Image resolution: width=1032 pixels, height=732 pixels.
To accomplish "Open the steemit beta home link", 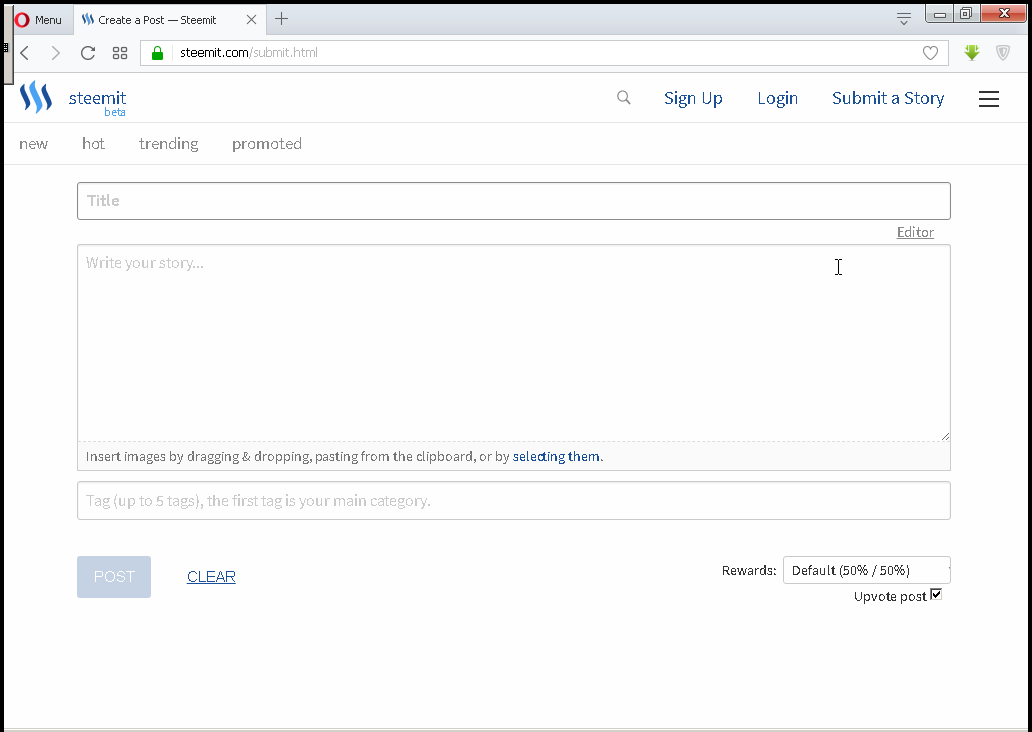I will pyautogui.click(x=97, y=102).
